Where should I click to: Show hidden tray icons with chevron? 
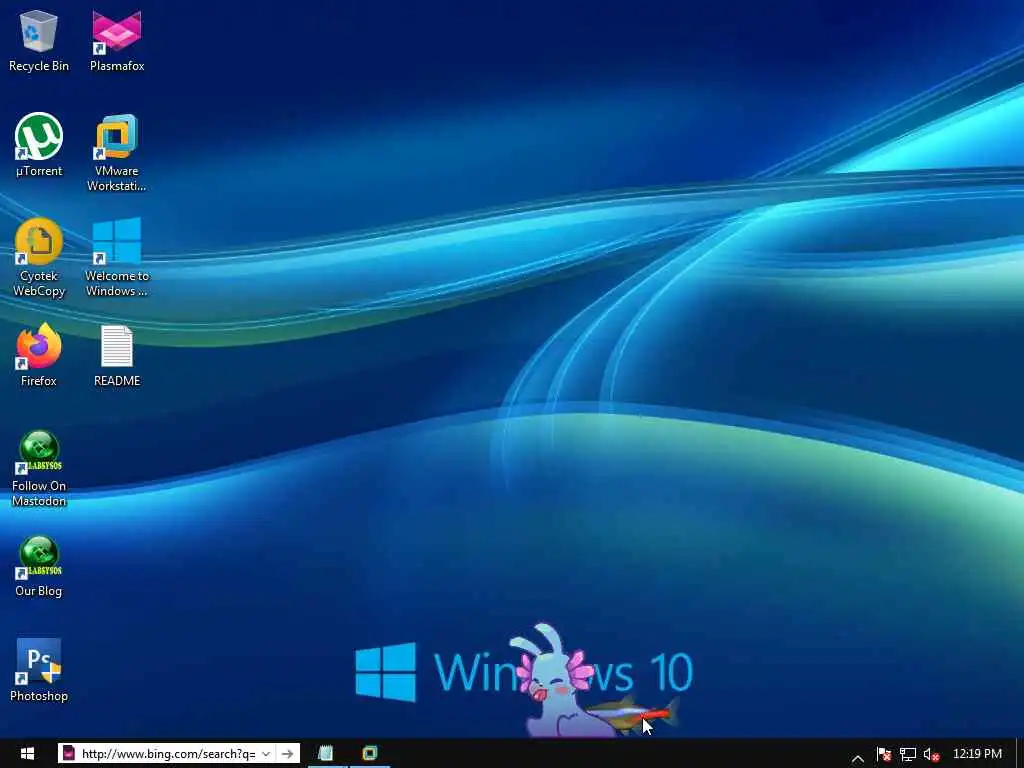(858, 758)
